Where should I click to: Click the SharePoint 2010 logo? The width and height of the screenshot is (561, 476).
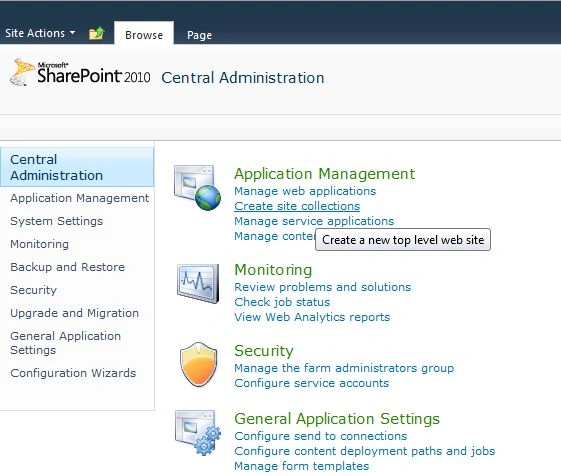80,72
